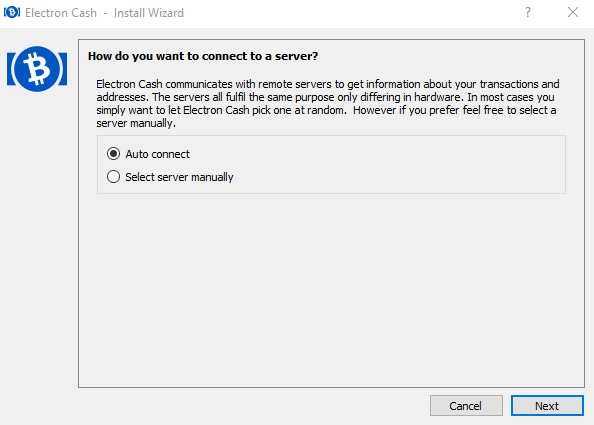Click the Select server manually label text
Image resolution: width=594 pixels, height=425 pixels.
[x=179, y=177]
